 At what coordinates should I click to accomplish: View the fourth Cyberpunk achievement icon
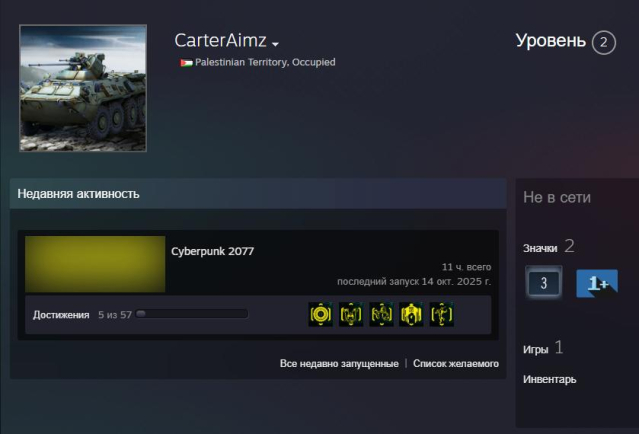411,314
